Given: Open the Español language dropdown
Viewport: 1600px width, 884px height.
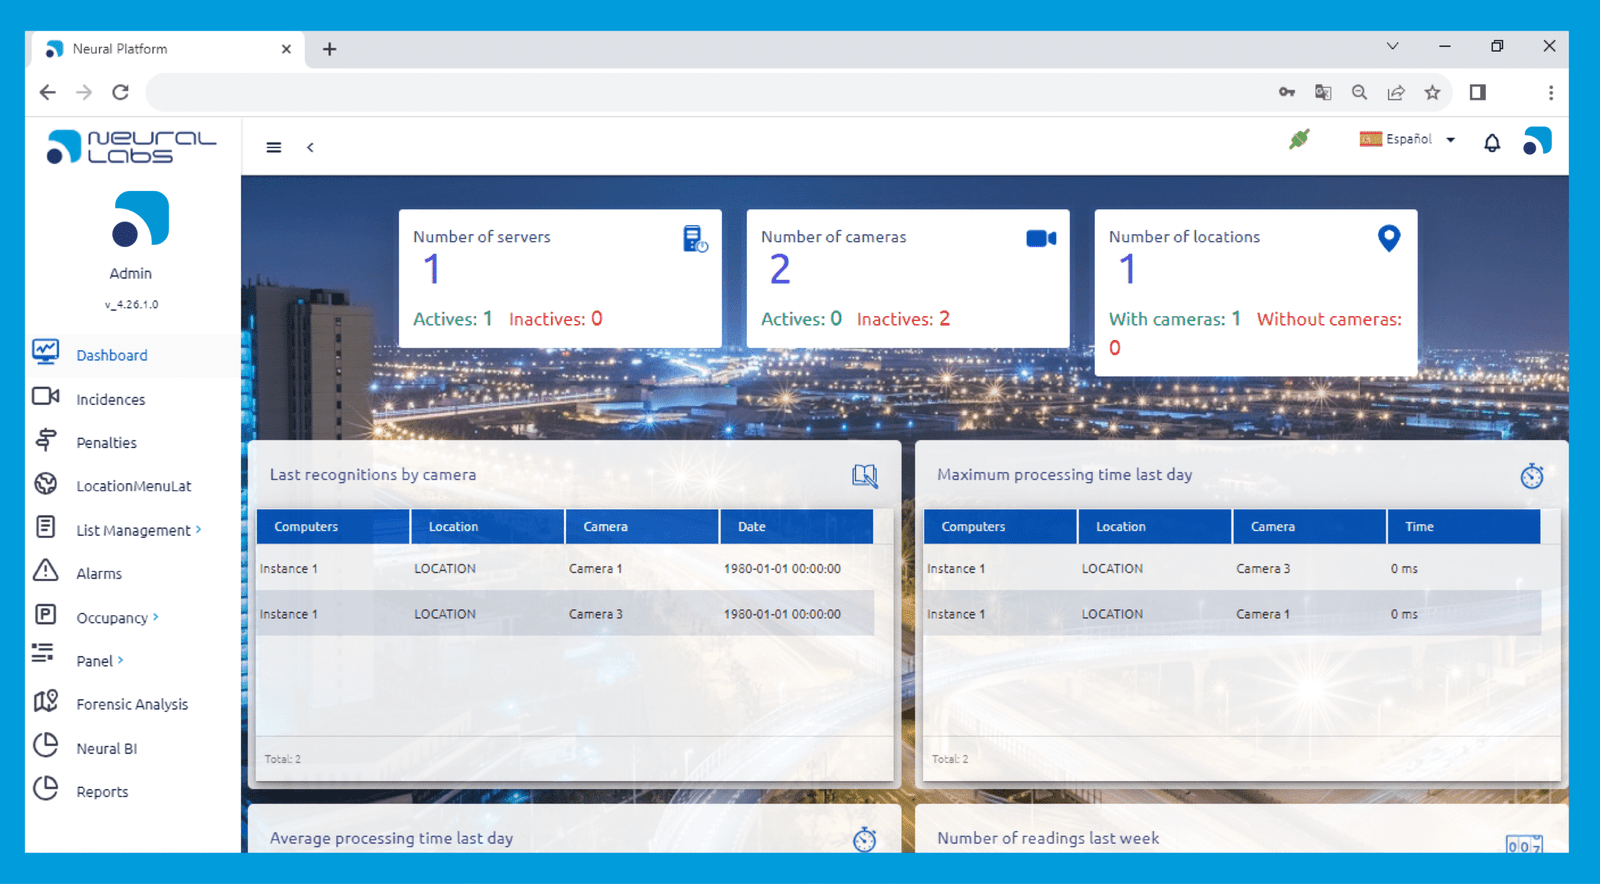Looking at the screenshot, I should [1407, 139].
